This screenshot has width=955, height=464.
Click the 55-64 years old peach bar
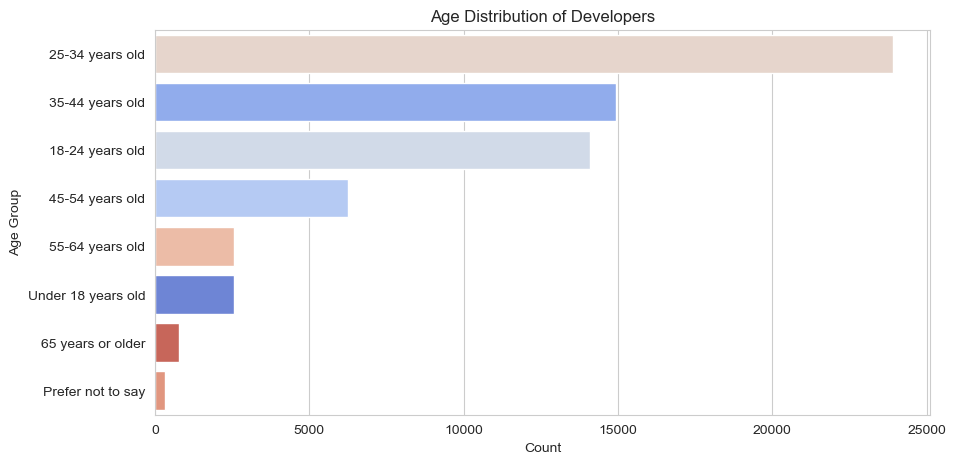point(194,246)
